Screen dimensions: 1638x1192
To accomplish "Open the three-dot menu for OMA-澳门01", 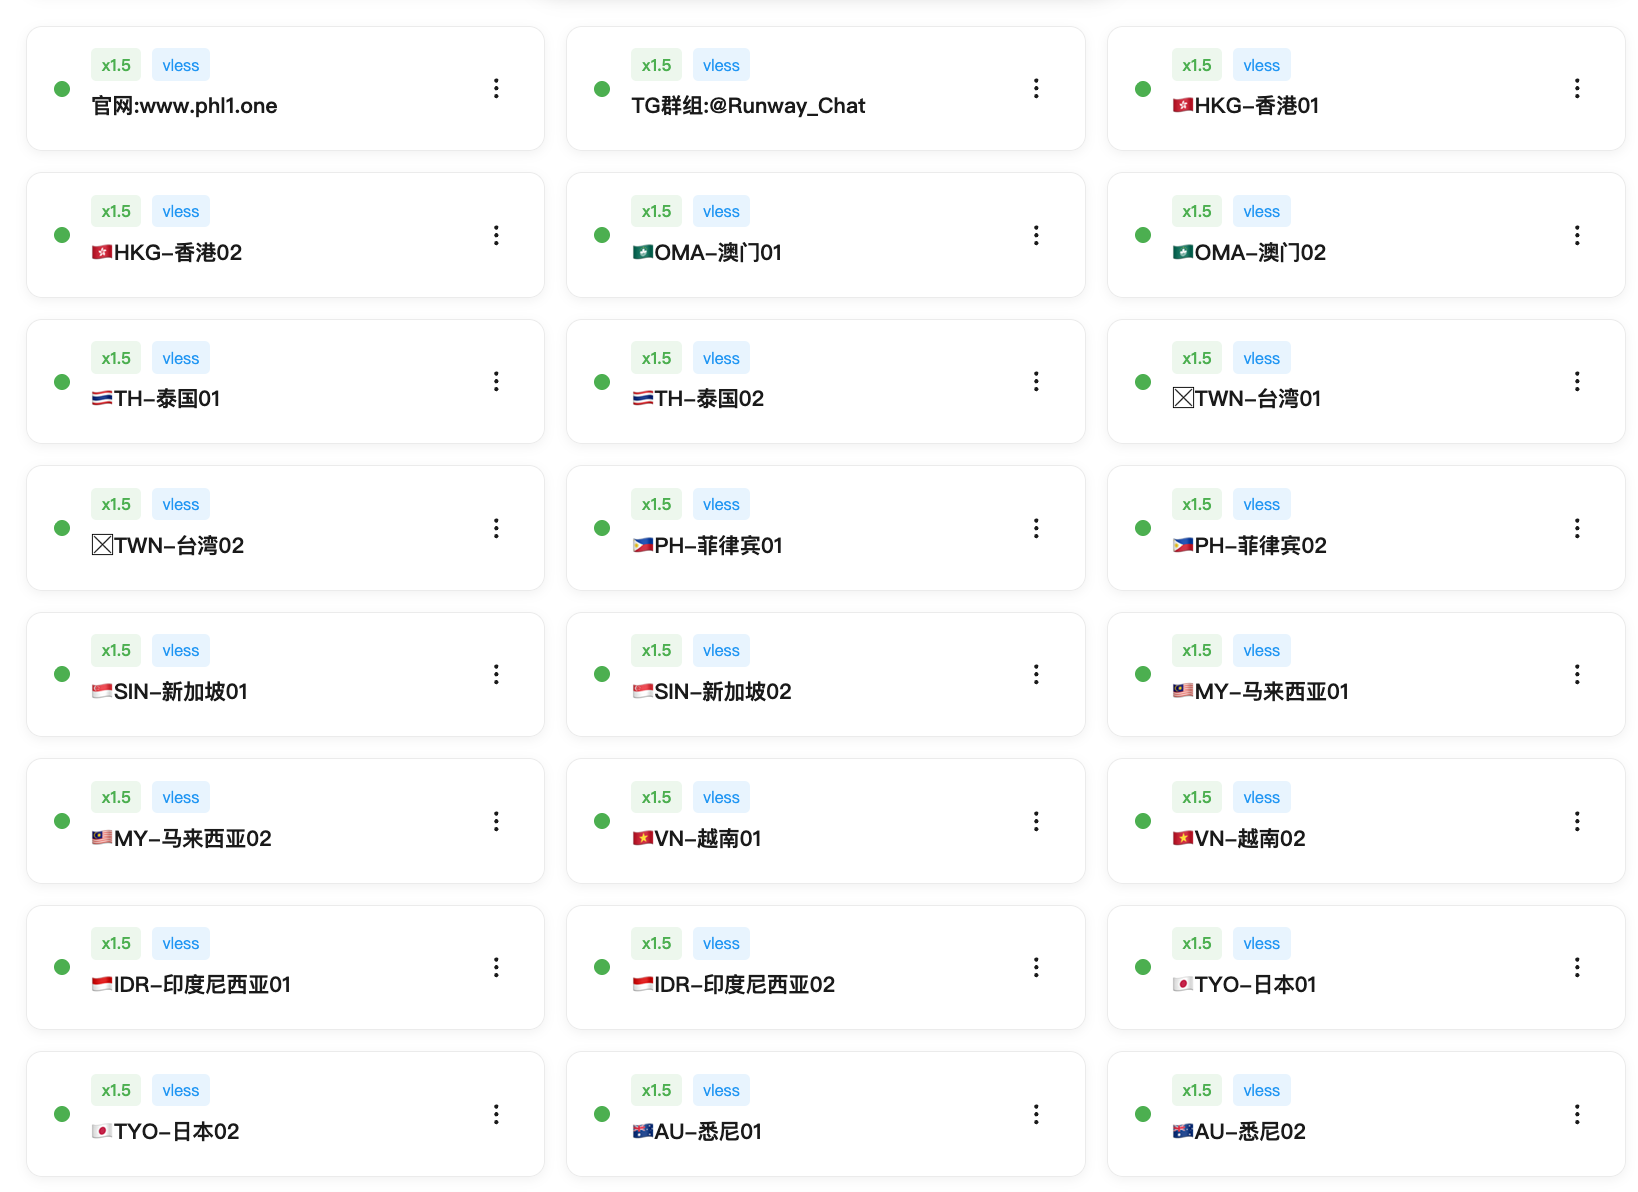I will click(1036, 235).
